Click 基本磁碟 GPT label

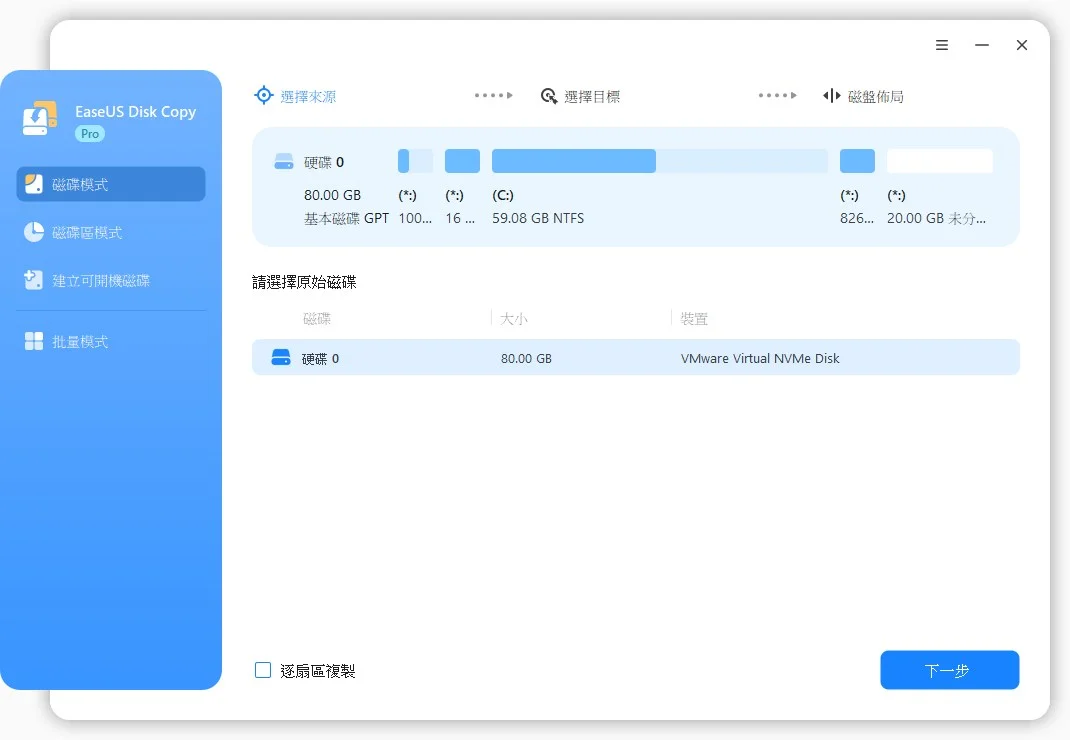tap(346, 218)
